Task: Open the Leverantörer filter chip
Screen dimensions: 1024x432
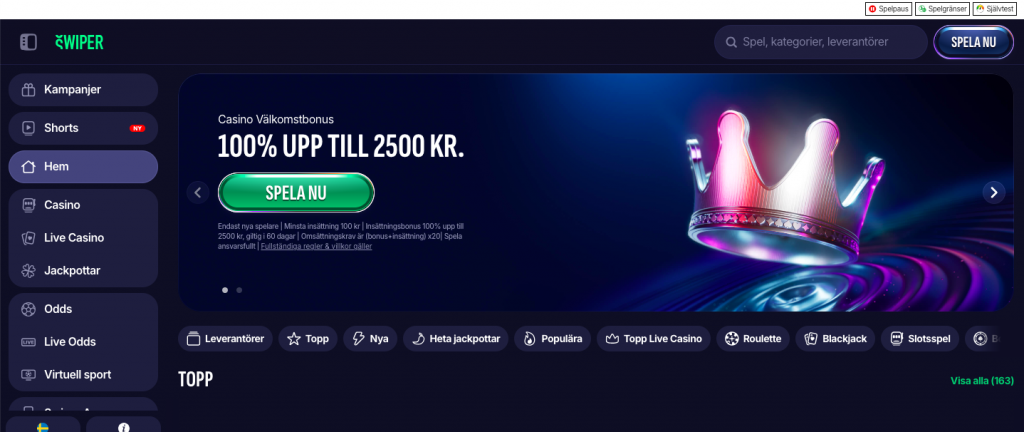Action: (225, 339)
